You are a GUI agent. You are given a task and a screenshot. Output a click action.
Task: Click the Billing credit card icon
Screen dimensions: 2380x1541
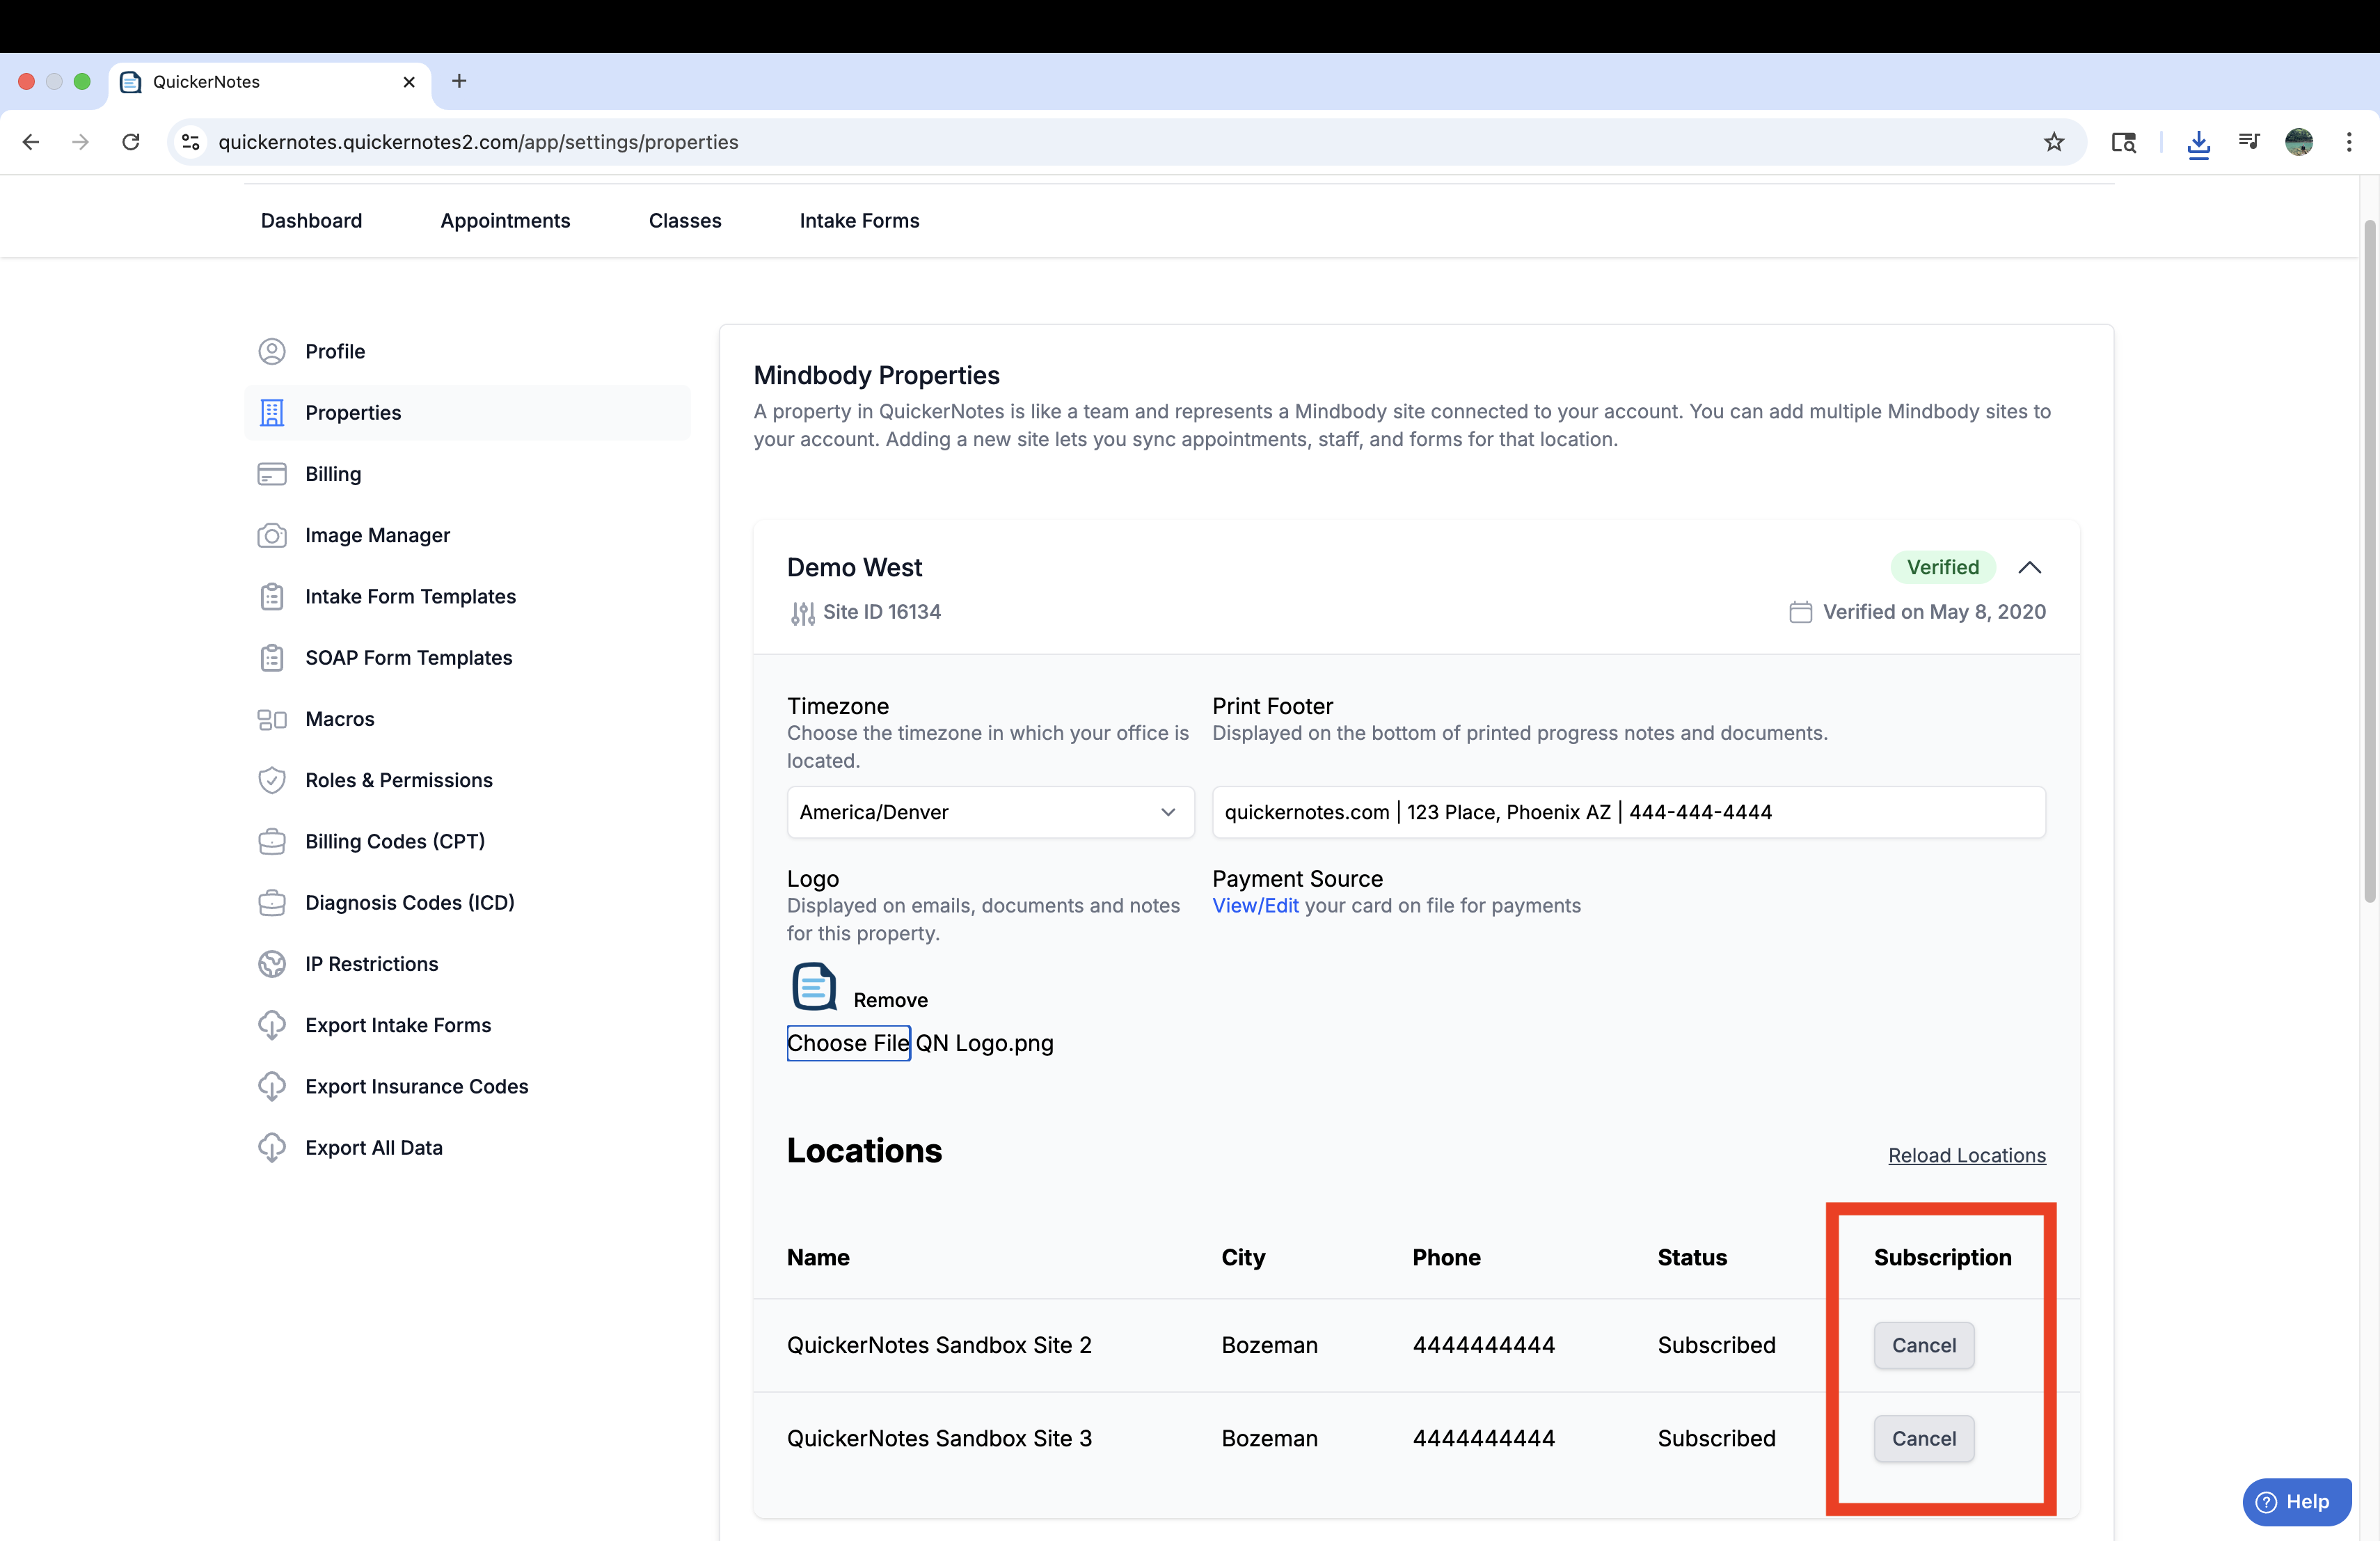coord(272,474)
